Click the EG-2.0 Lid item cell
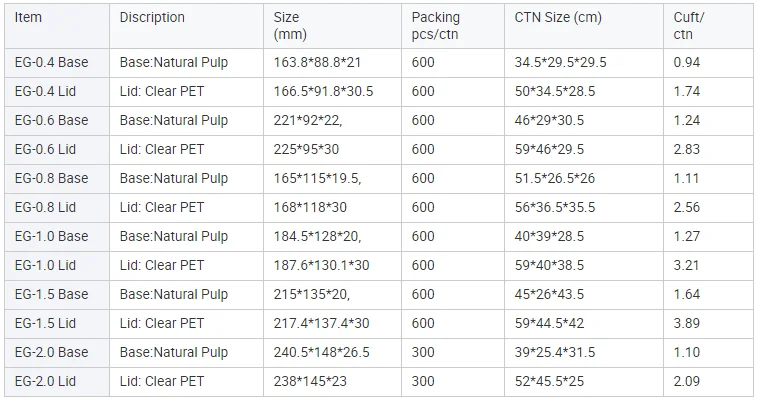This screenshot has height=401, width=759. pos(45,381)
